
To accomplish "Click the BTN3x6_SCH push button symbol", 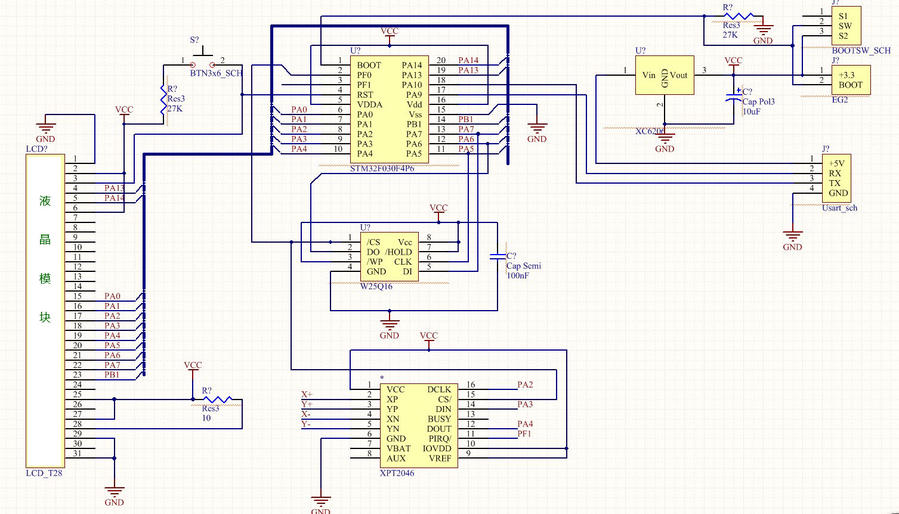I will (x=203, y=57).
